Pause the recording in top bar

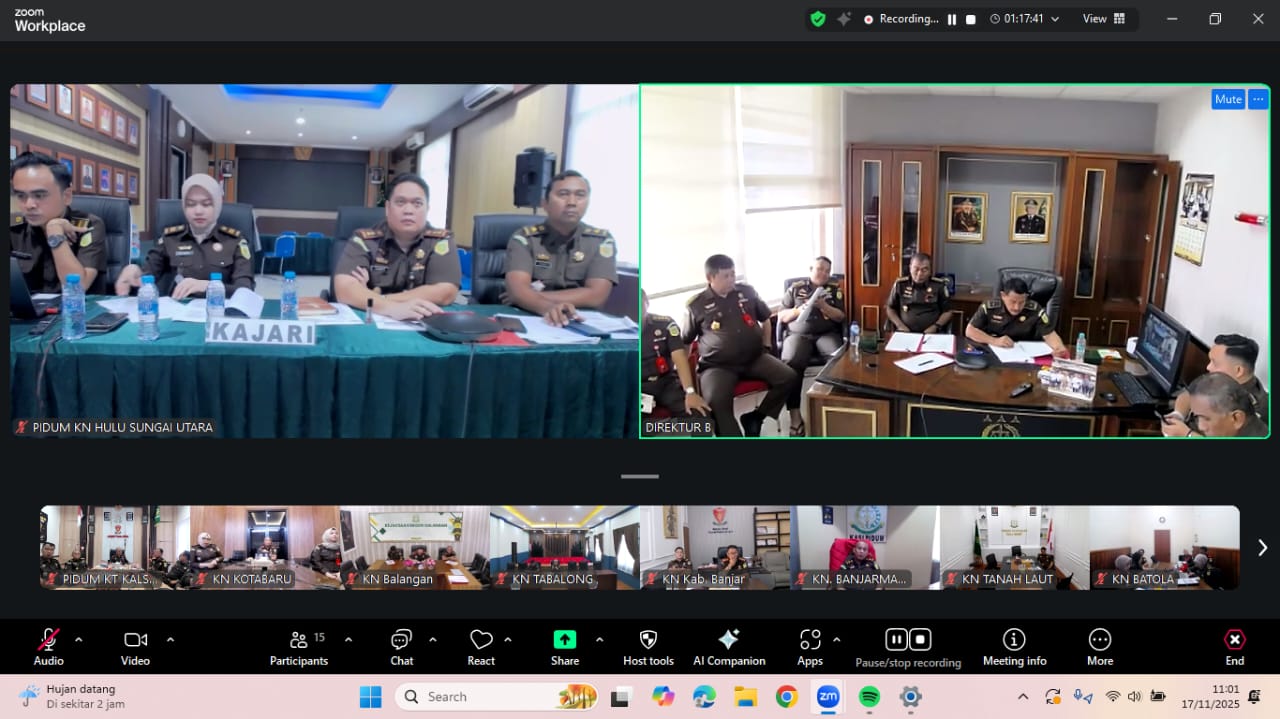pos(952,19)
